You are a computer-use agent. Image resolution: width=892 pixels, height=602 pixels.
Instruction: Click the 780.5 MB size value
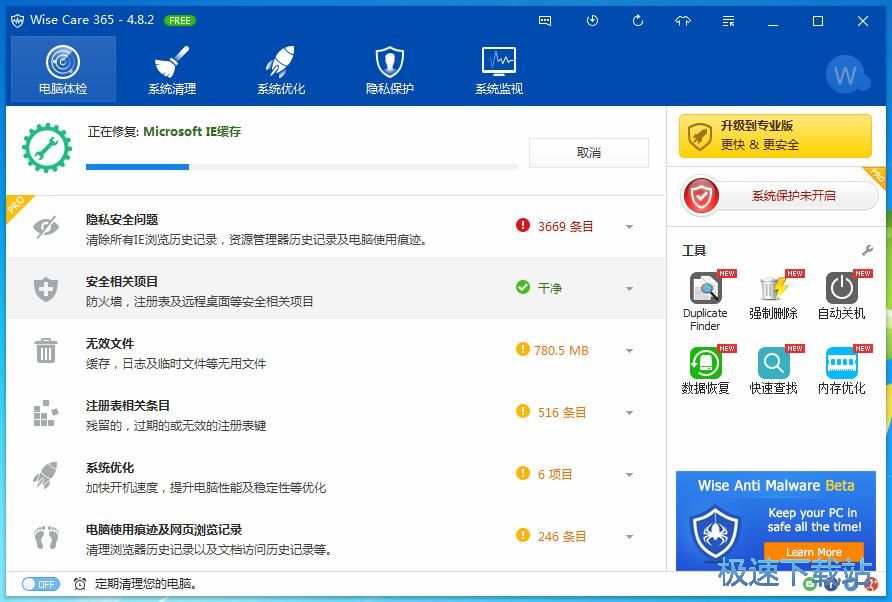pyautogui.click(x=561, y=351)
